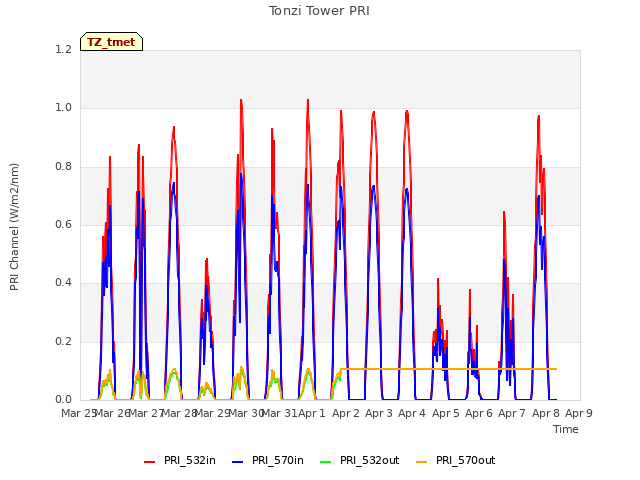This screenshot has width=640, height=480.
Task: Click the y-axis label PRI Channel (W/m2/nm)
Action: pos(14,227)
